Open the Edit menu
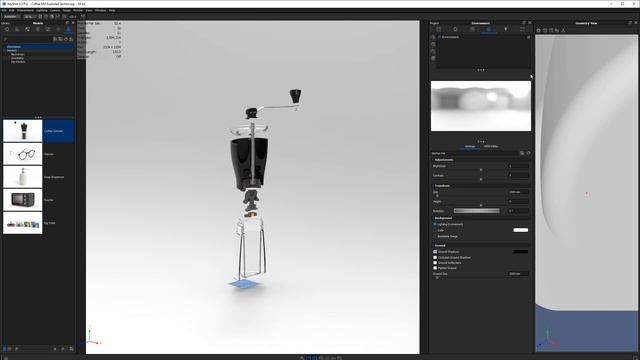 pos(11,10)
